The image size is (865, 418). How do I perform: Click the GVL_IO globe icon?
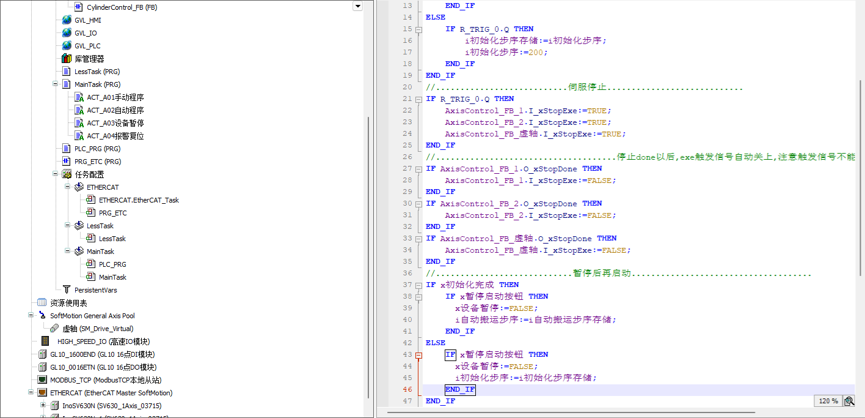click(66, 33)
